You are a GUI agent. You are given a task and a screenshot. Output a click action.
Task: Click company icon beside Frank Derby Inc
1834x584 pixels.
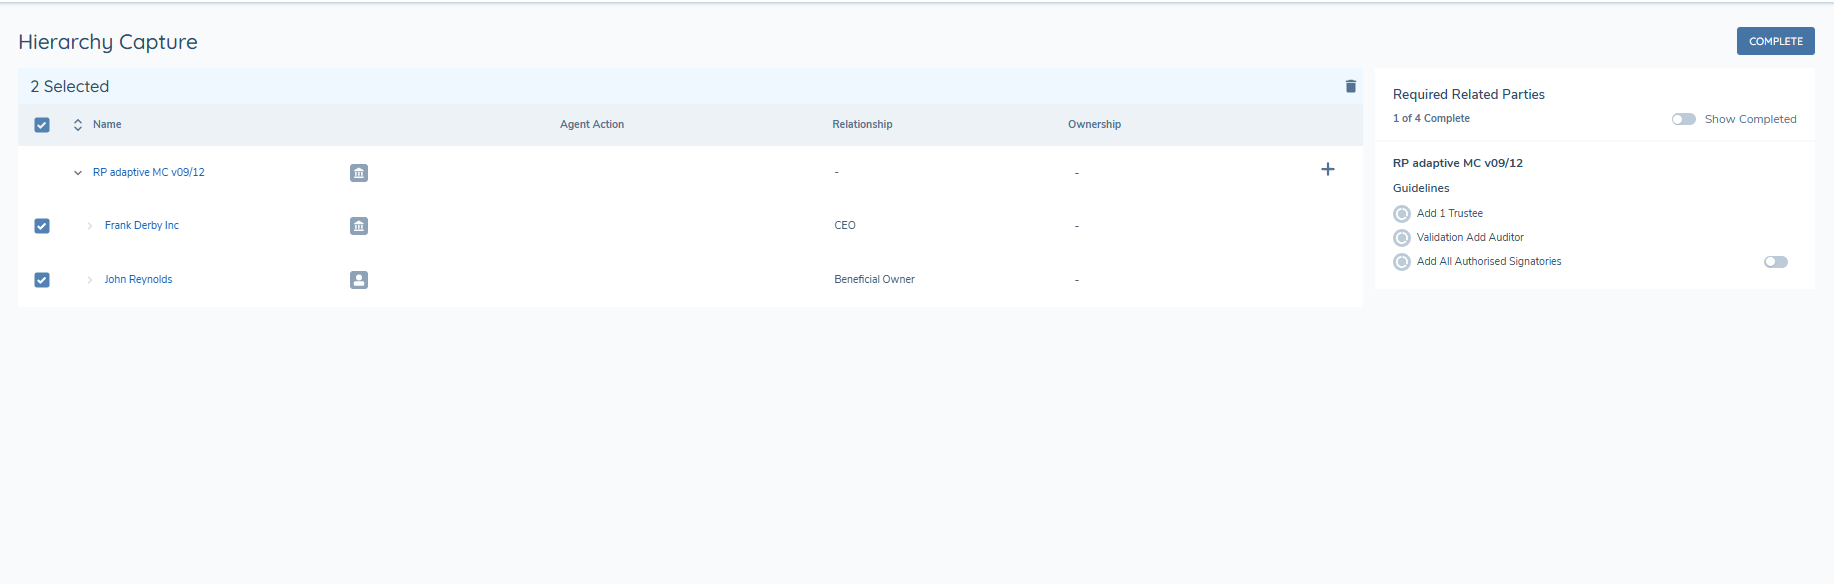coord(359,226)
